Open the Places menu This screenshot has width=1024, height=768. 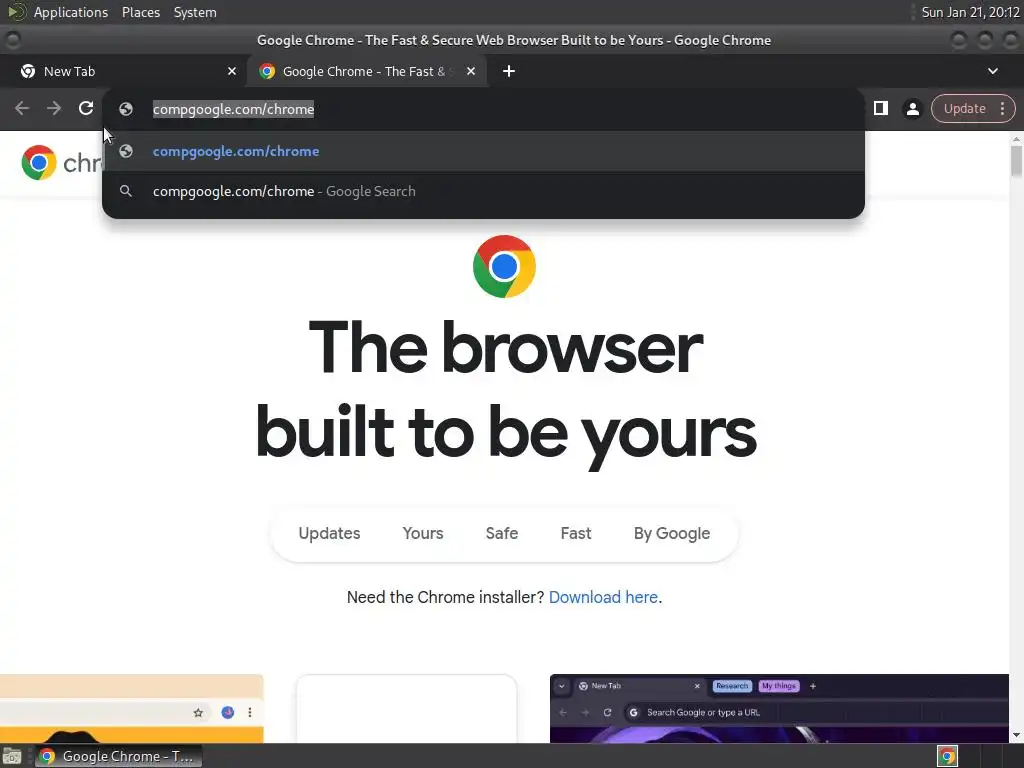tap(141, 12)
